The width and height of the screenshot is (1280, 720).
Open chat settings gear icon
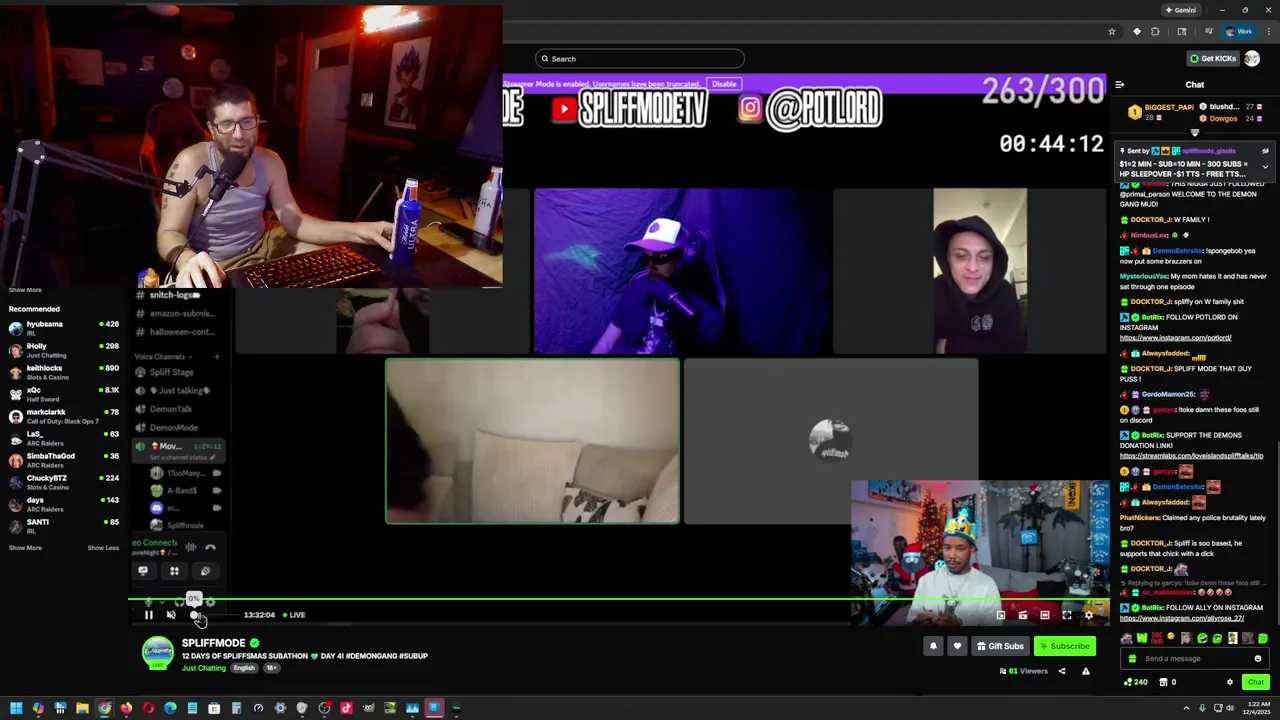click(x=1230, y=682)
